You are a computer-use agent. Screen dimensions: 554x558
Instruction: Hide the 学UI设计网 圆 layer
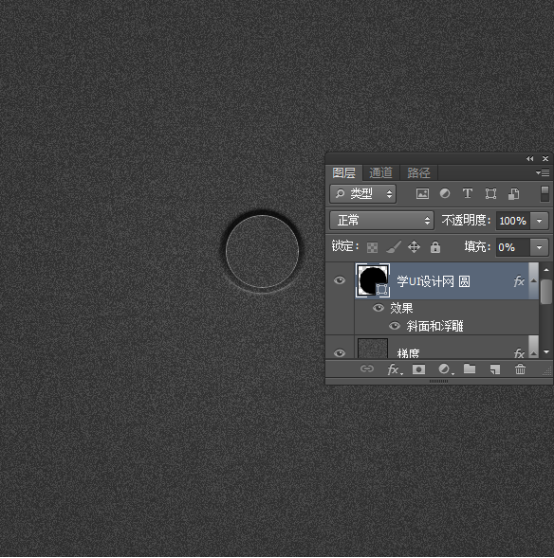(339, 280)
